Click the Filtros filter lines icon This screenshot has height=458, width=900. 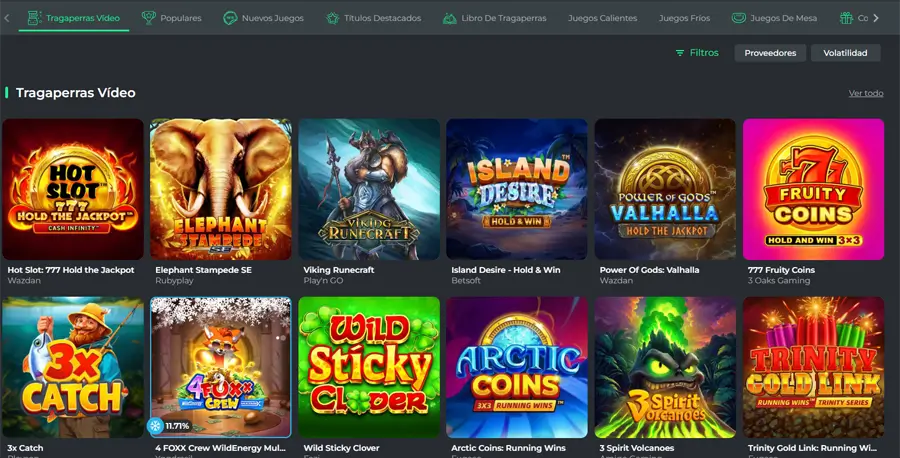680,53
